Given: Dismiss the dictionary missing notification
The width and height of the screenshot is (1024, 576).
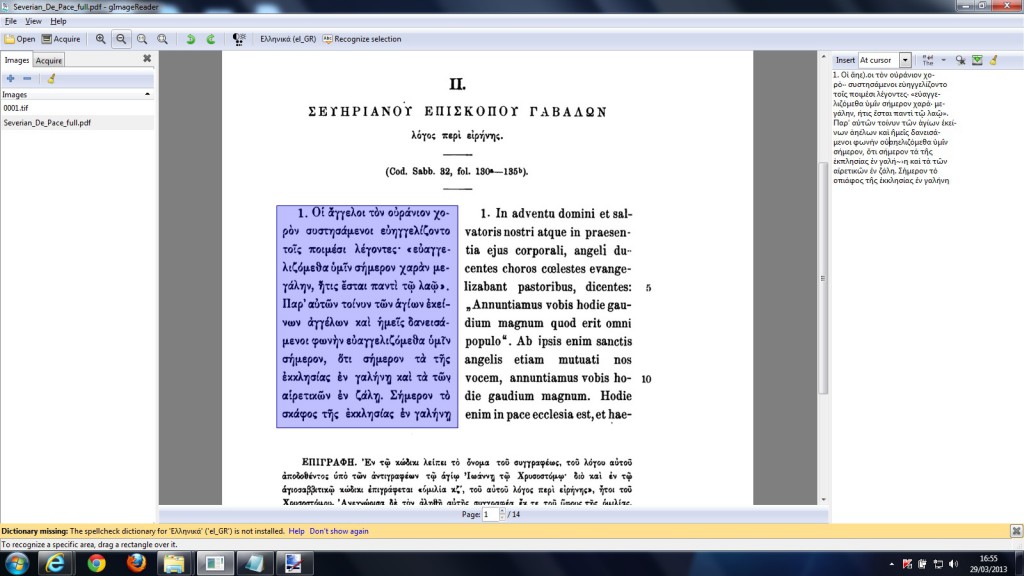Looking at the screenshot, I should (x=1016, y=531).
